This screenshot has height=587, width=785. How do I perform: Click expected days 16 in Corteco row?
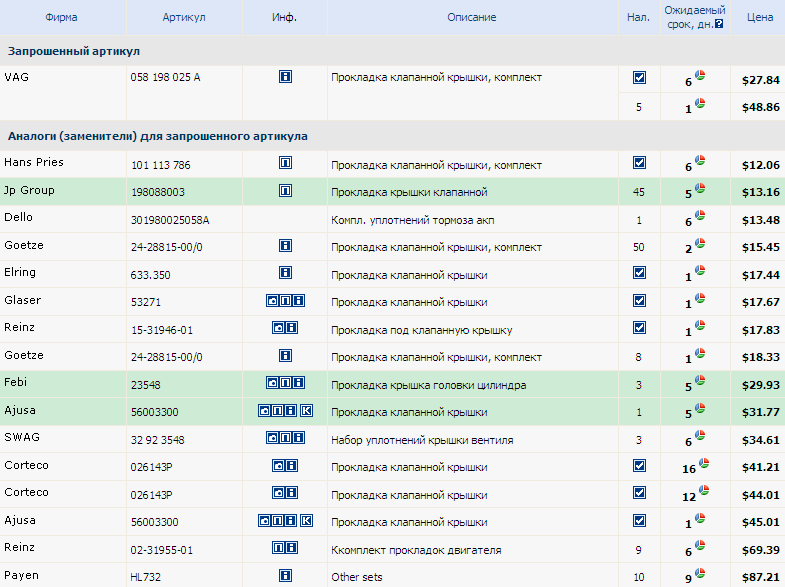689,469
